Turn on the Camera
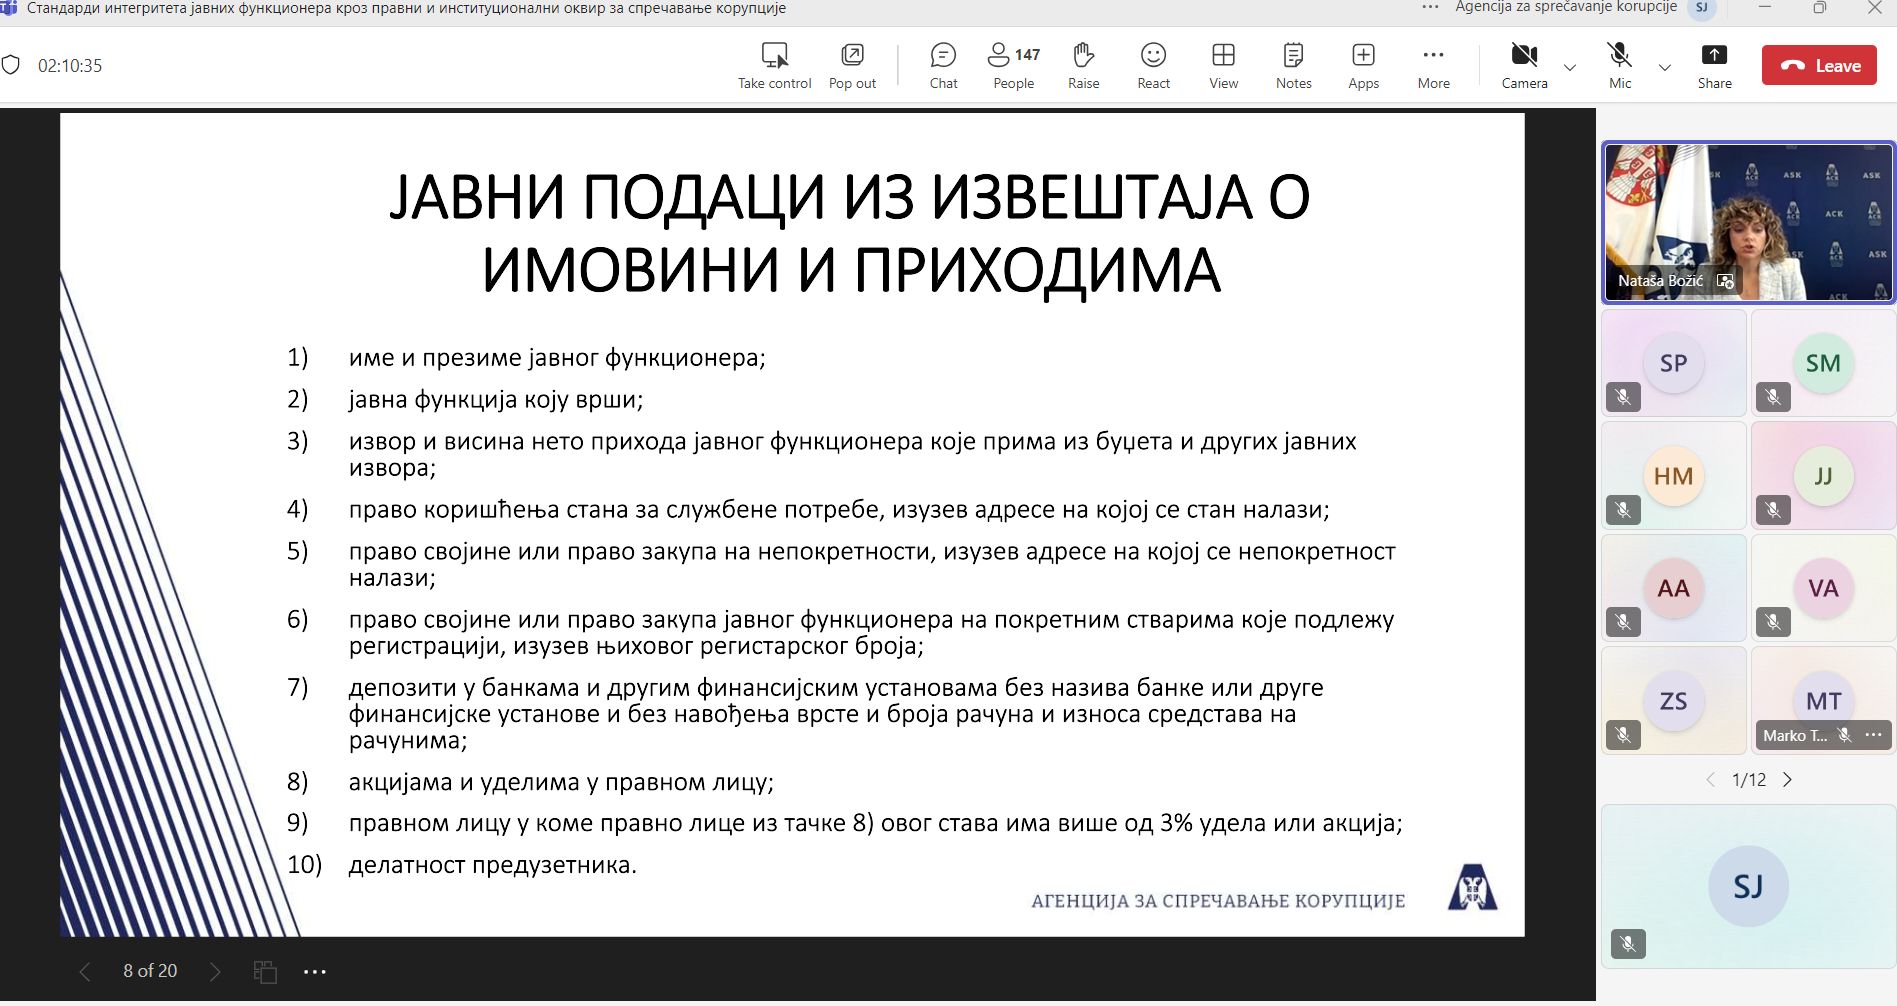Viewport: 1897px width, 1006px height. point(1524,65)
